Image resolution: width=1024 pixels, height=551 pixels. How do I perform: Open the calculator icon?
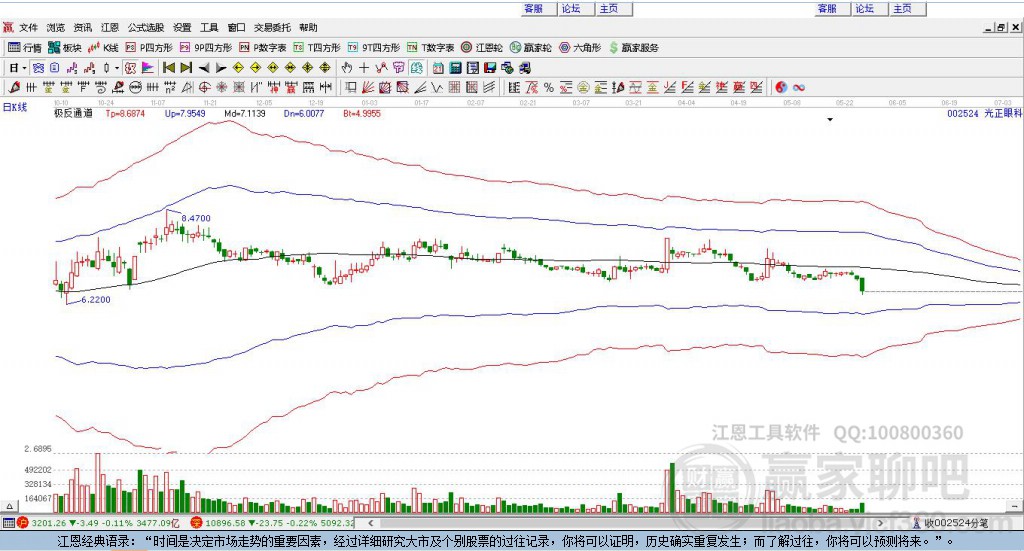pos(456,68)
